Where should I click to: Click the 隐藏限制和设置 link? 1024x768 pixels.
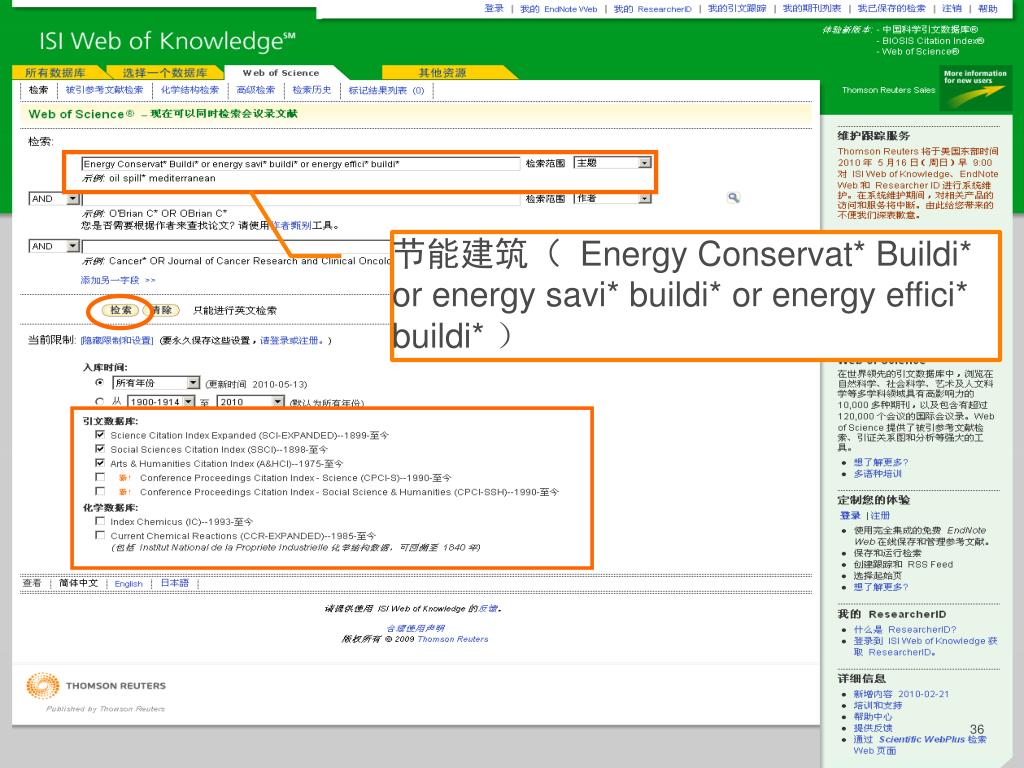pyautogui.click(x=117, y=340)
